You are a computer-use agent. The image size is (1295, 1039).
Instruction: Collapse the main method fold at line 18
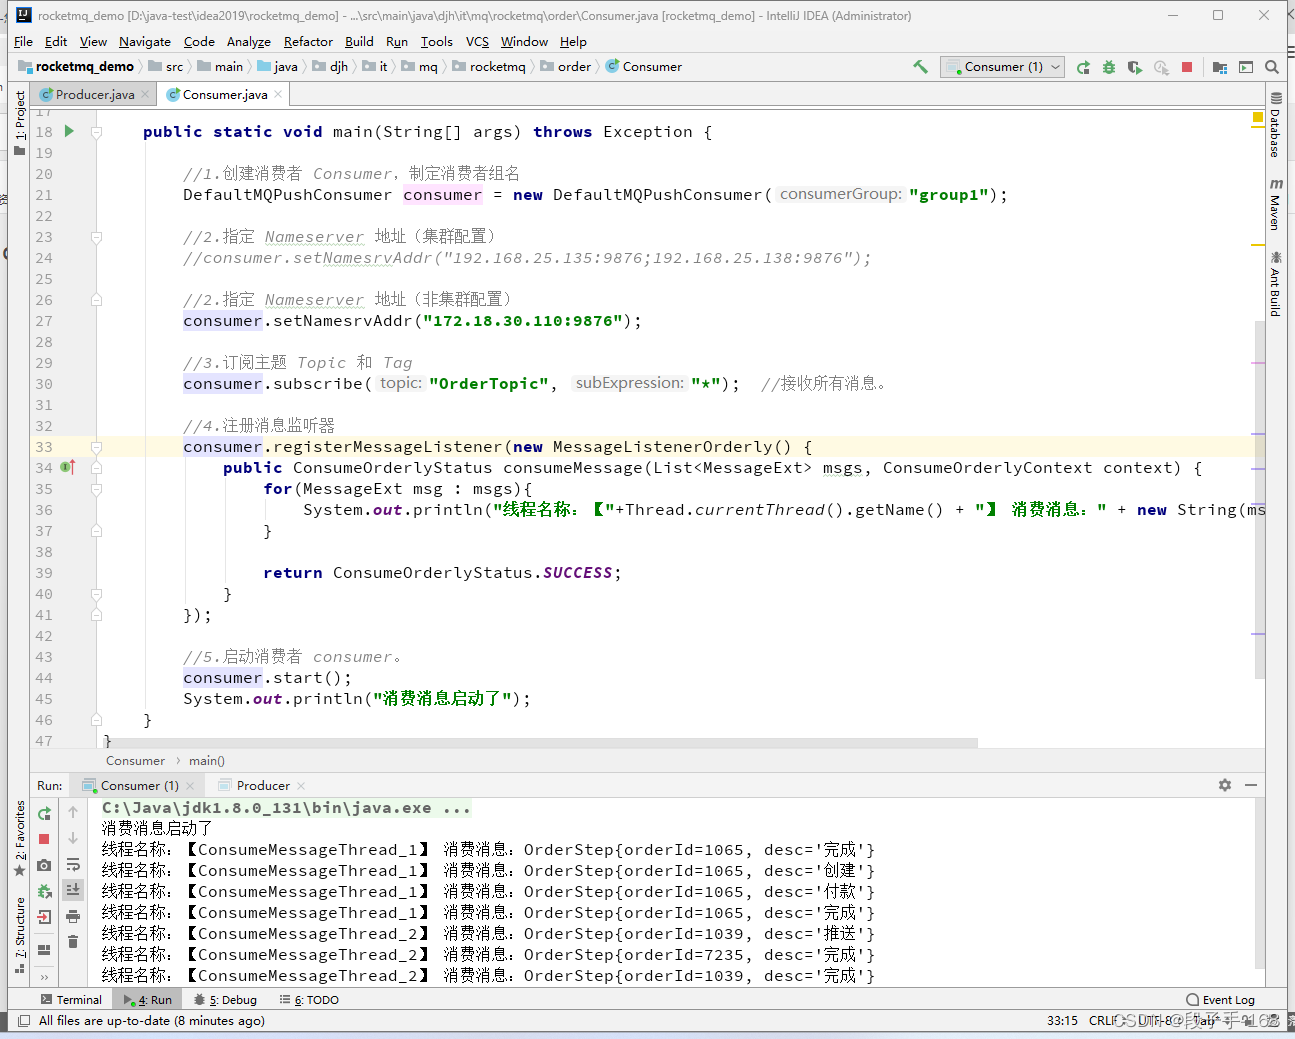coord(96,132)
